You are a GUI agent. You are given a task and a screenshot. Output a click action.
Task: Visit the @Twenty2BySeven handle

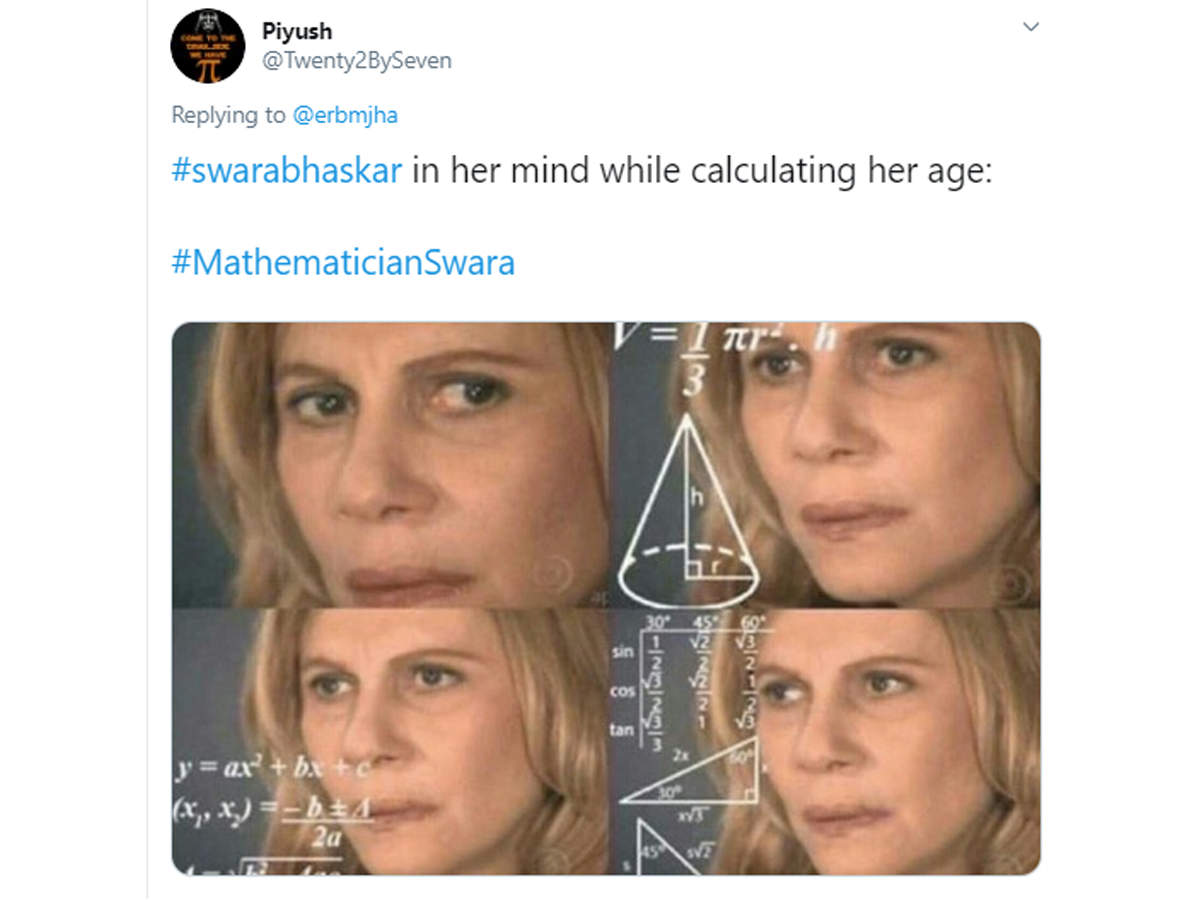(357, 61)
